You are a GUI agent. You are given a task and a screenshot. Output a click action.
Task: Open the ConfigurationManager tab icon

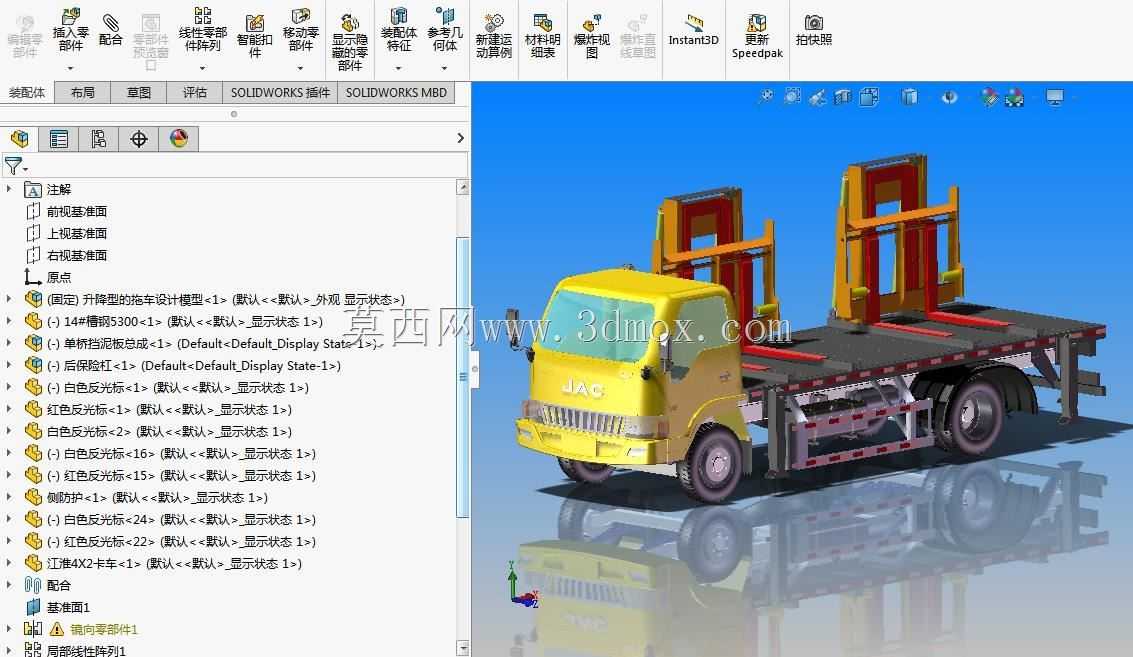coord(98,139)
